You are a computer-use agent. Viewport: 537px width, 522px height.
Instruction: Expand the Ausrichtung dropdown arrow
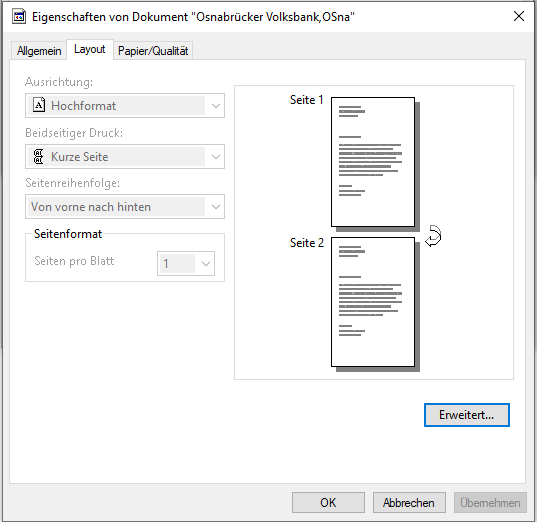pyautogui.click(x=216, y=105)
